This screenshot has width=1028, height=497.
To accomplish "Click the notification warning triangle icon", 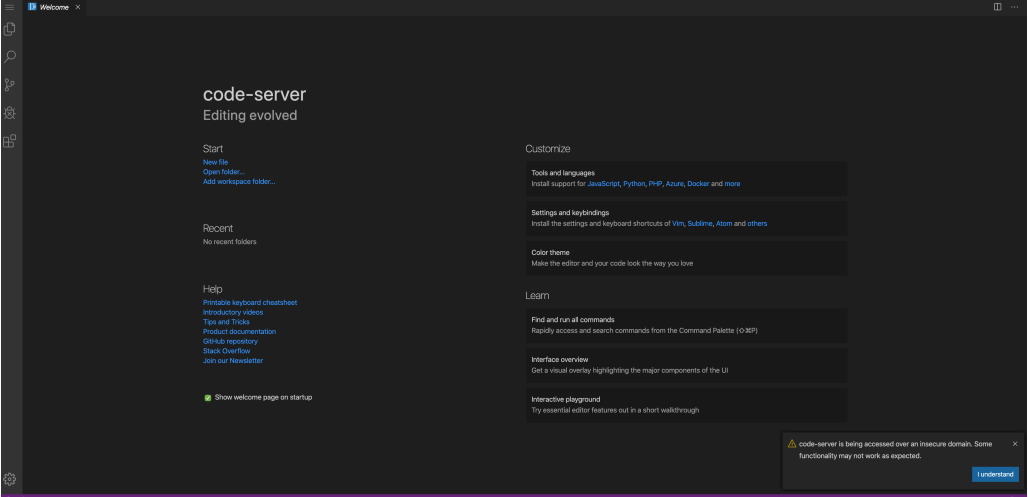I will coord(792,444).
